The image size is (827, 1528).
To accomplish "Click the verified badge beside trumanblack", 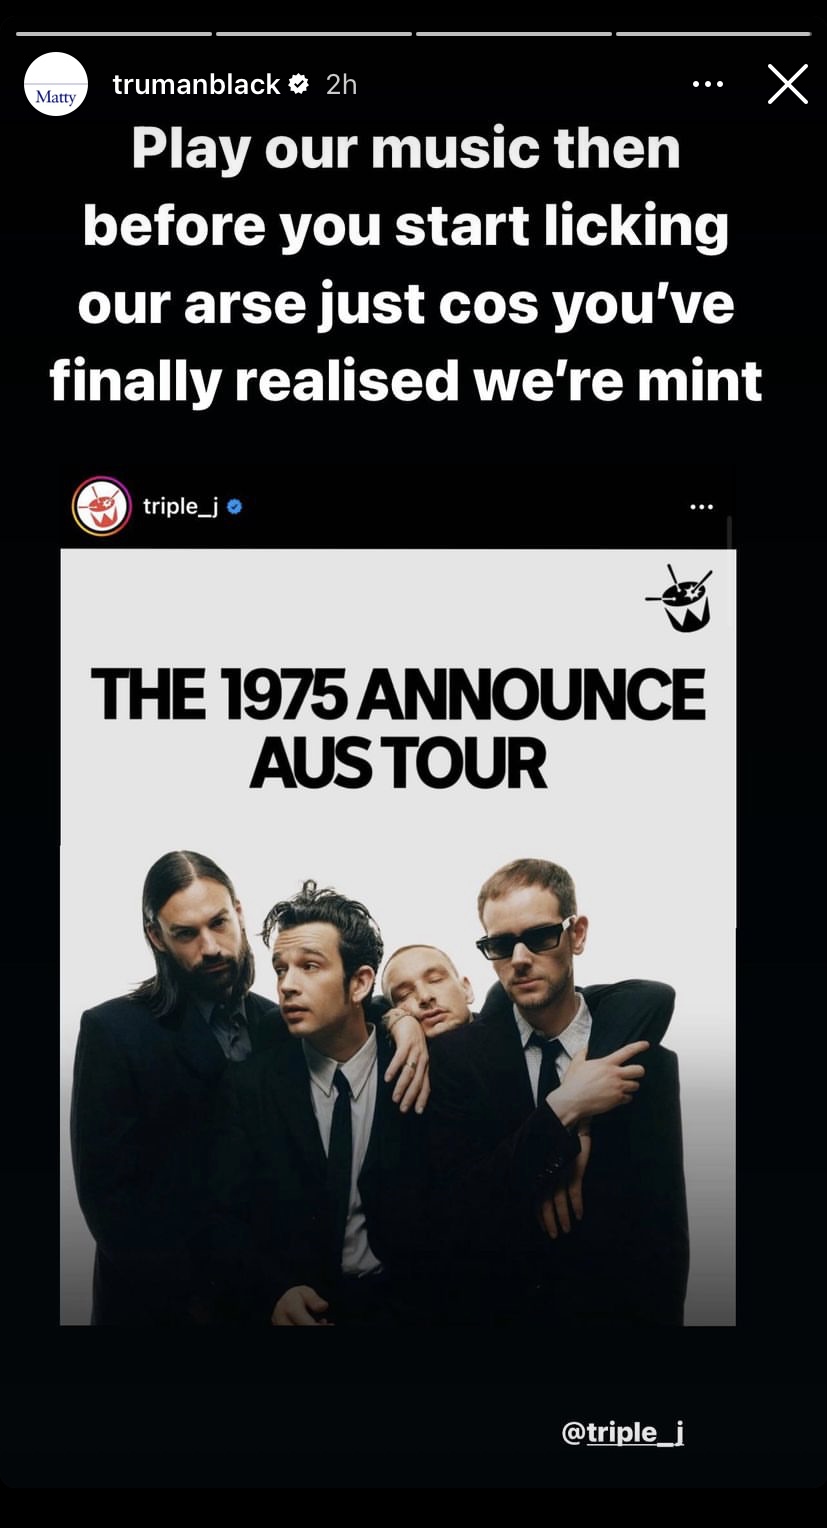I will point(298,84).
